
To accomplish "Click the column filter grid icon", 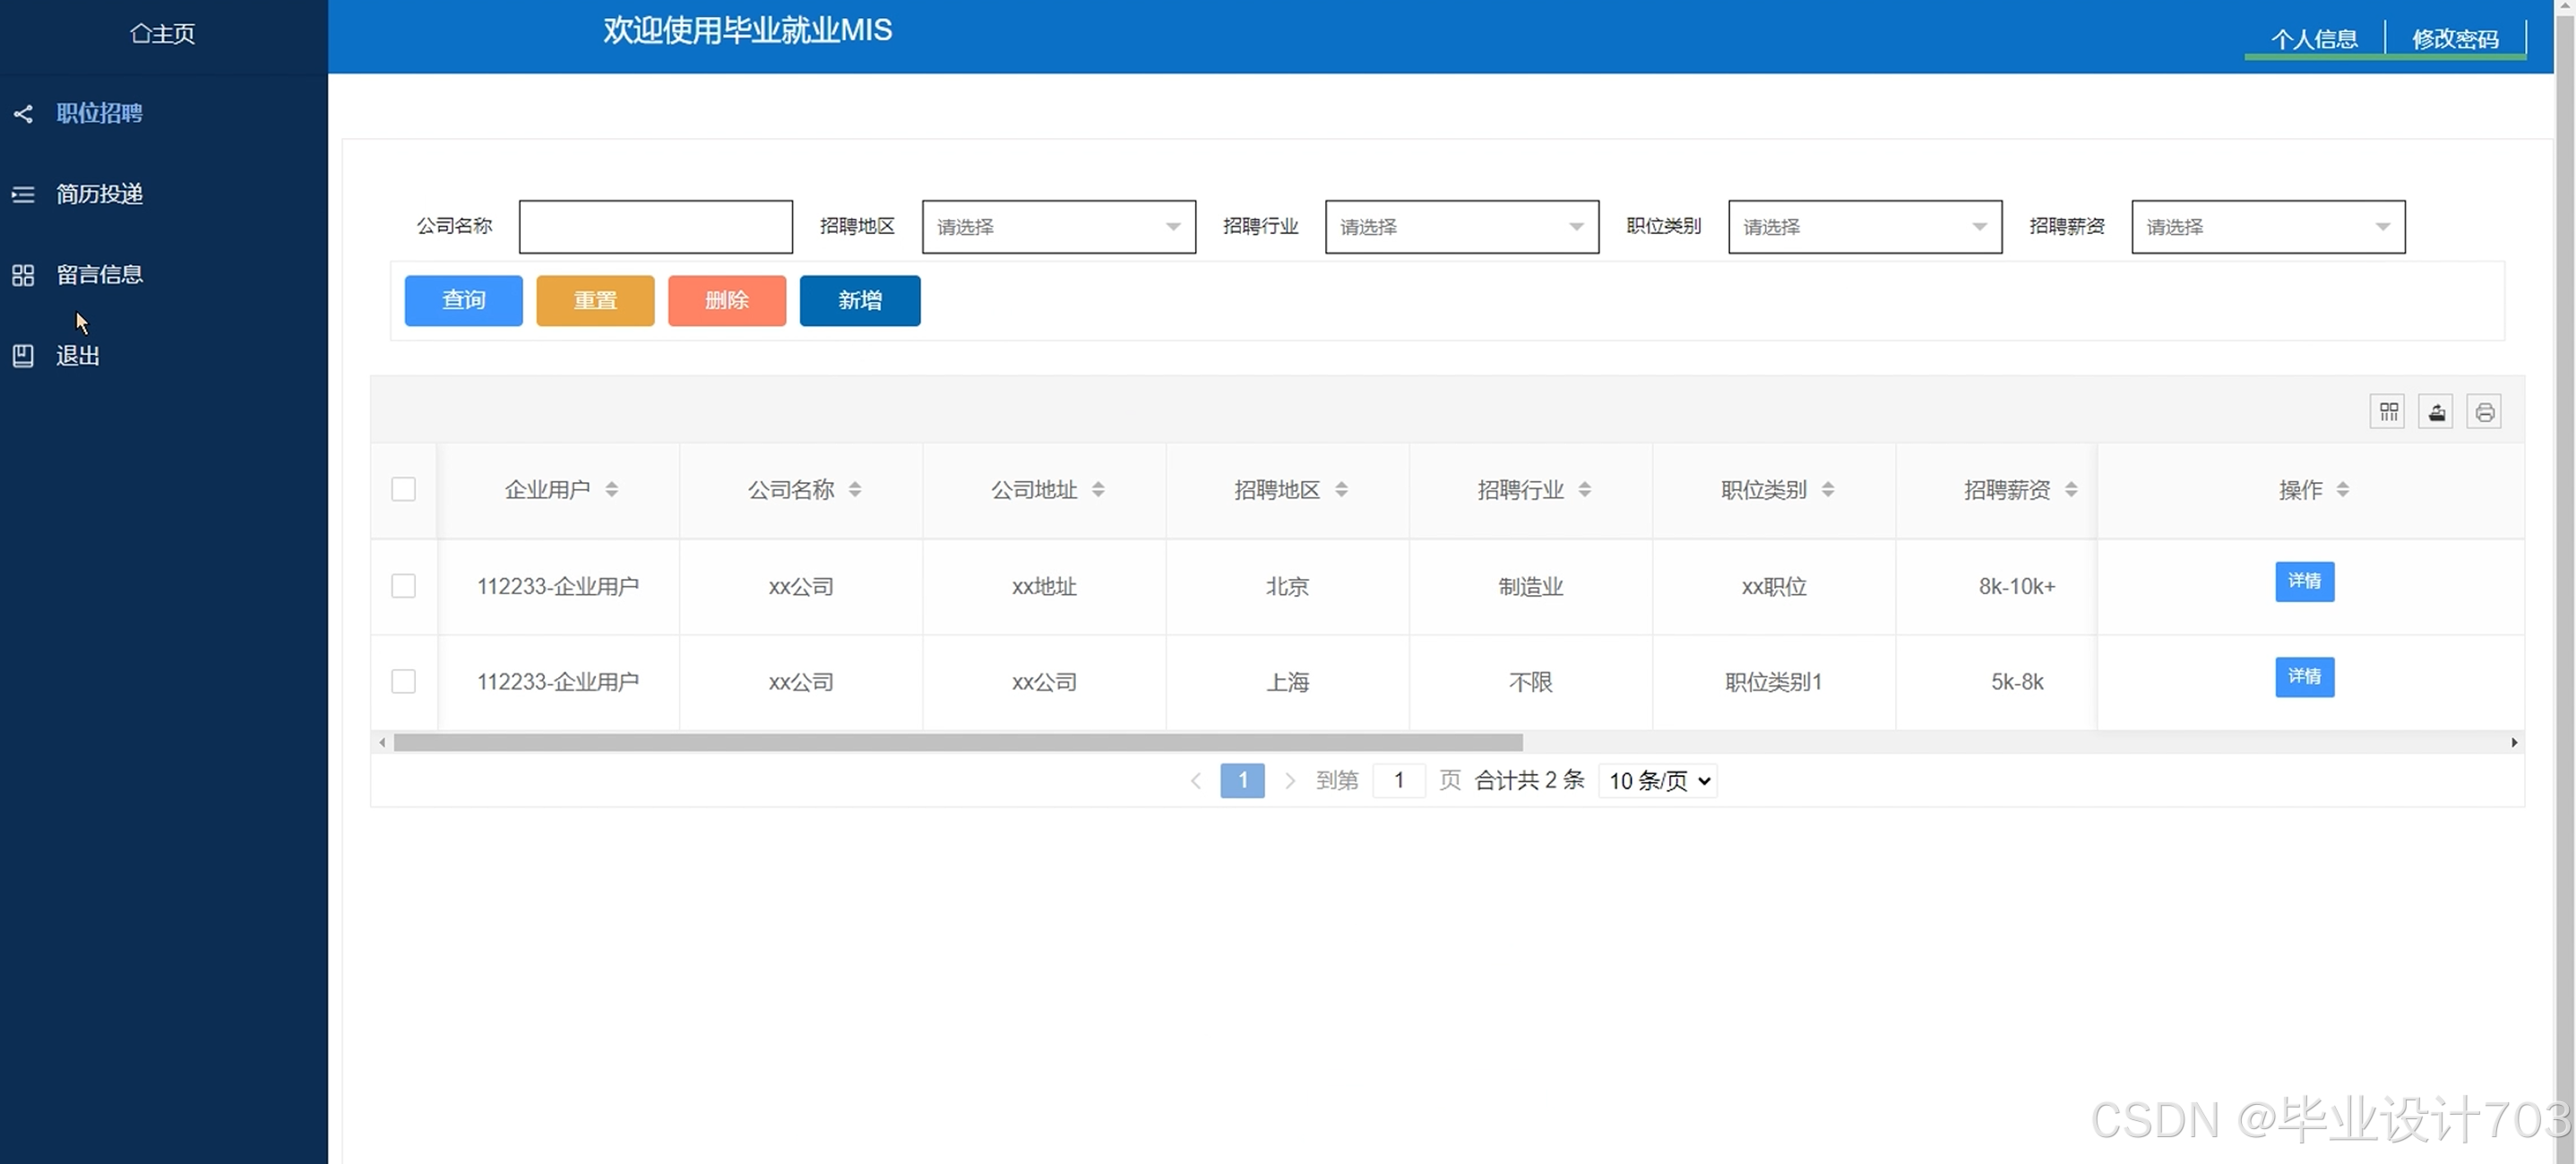I will [2387, 412].
